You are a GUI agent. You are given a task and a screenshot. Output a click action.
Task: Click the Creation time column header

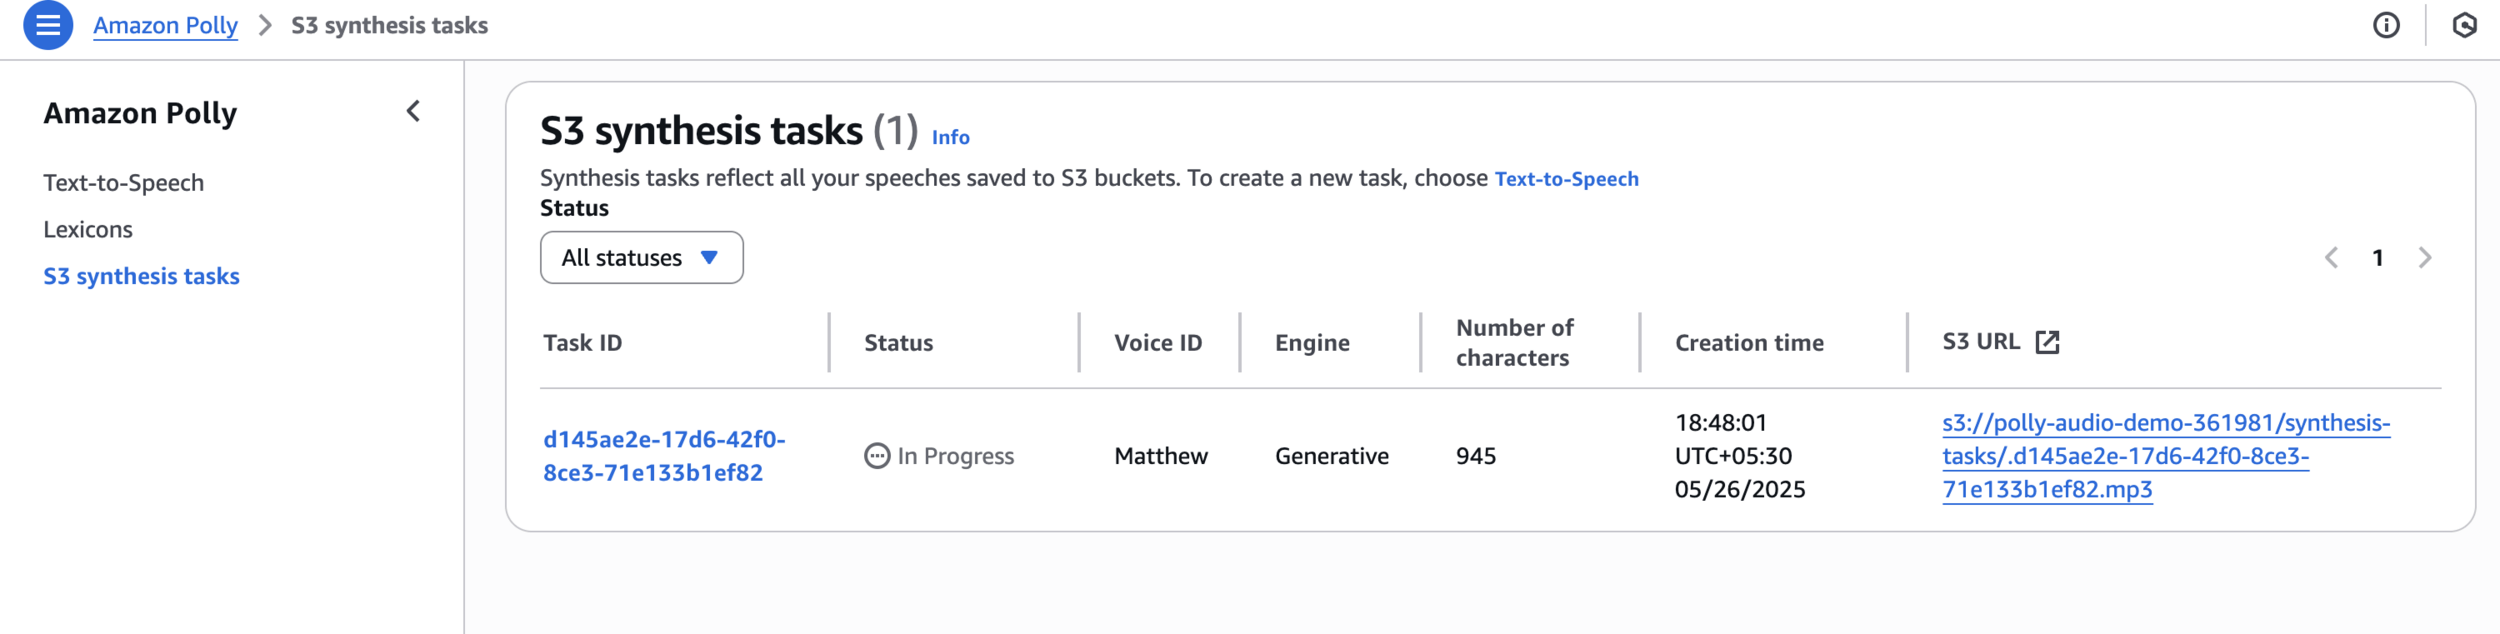coord(1749,343)
